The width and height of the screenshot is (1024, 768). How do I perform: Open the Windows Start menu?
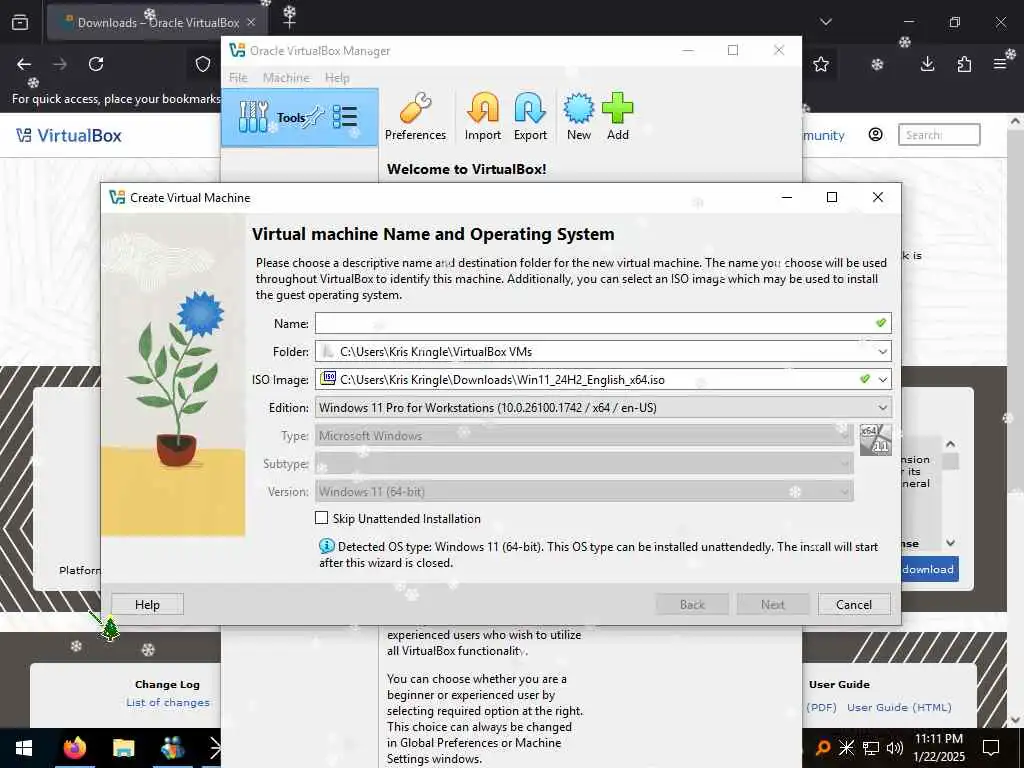[24, 748]
